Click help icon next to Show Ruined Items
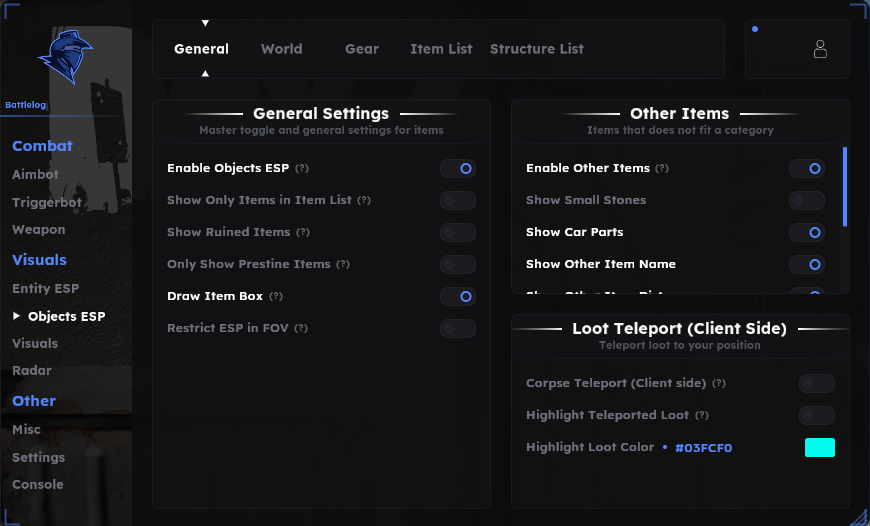The width and height of the screenshot is (870, 526). [x=303, y=232]
